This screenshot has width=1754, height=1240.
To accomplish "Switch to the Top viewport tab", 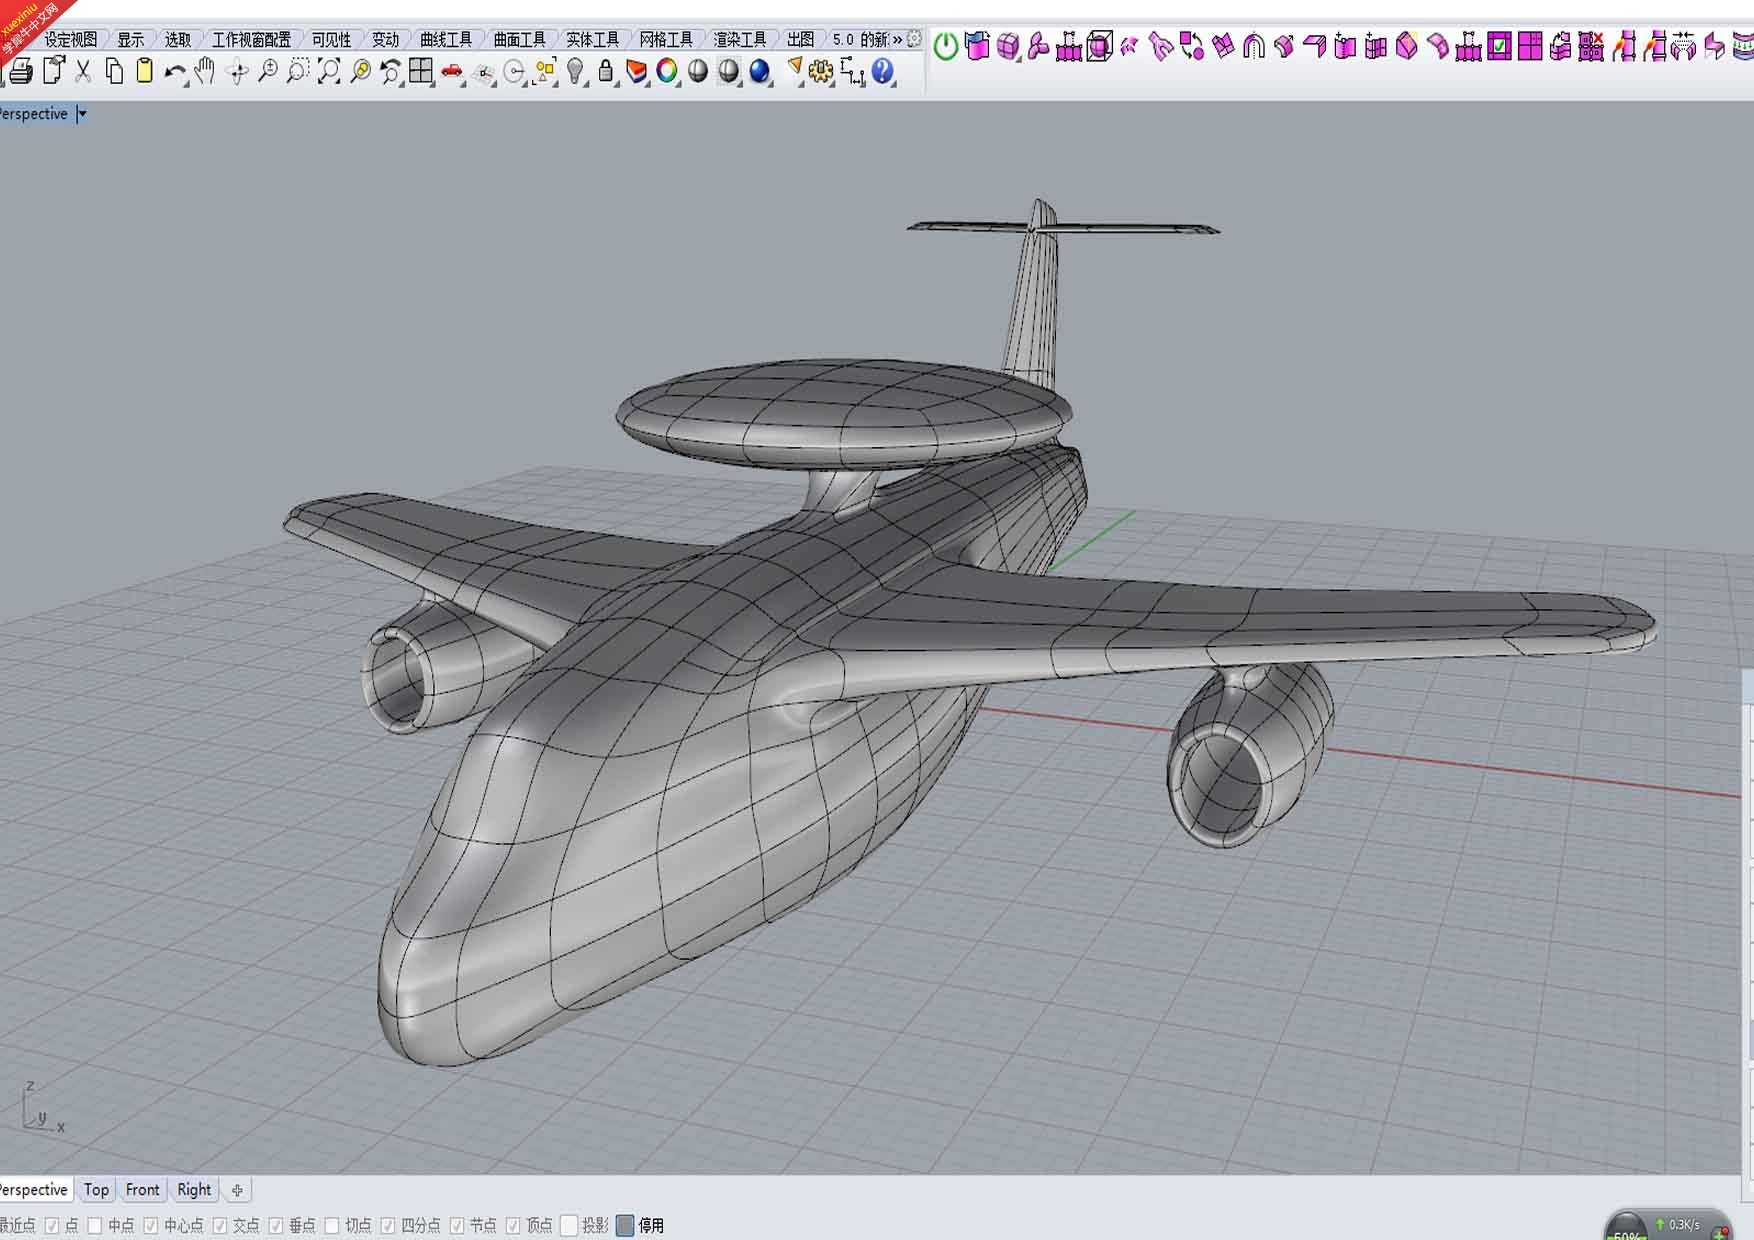I will 96,1190.
